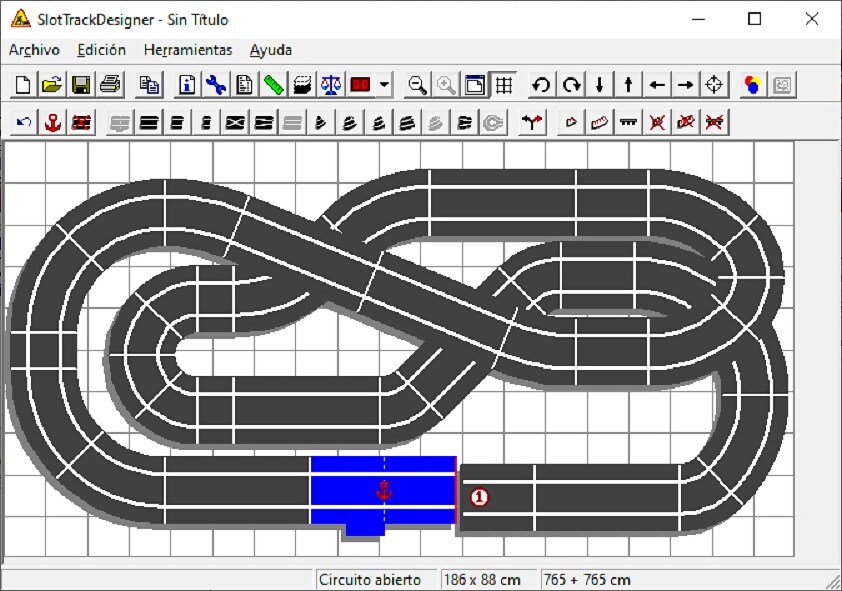The width and height of the screenshot is (842, 591).
Task: Undo last piece with blue curved arrow
Action: (x=24, y=123)
